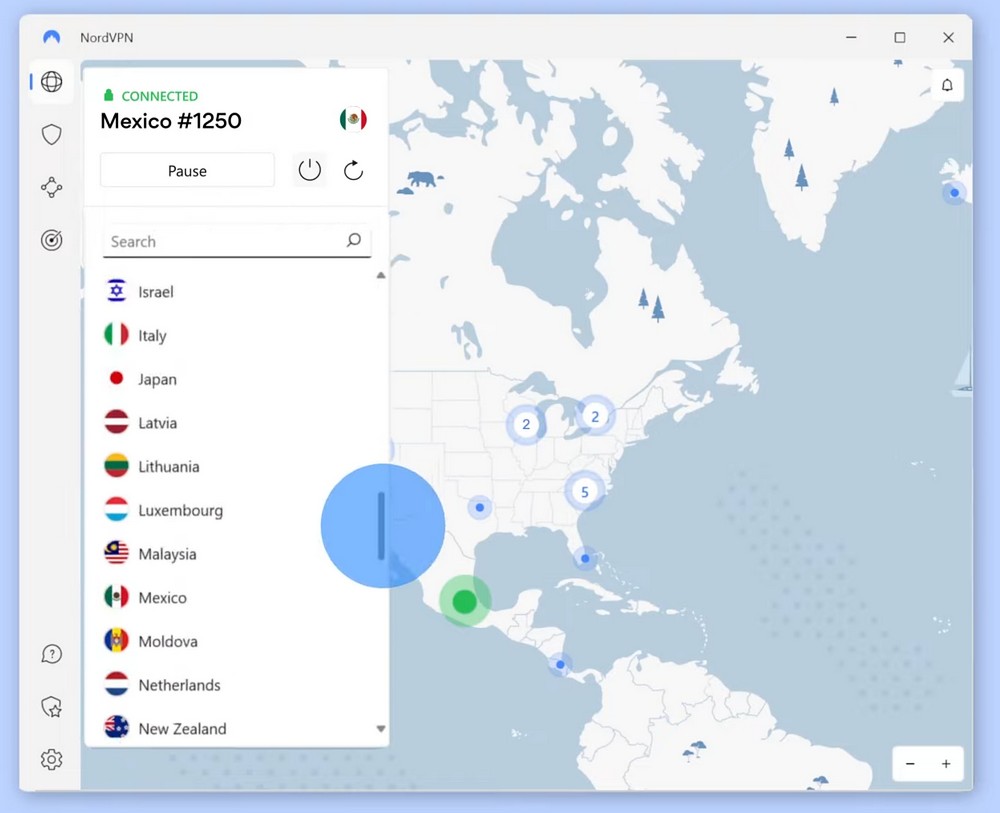
Task: Close the NordVPN window
Action: click(x=948, y=37)
